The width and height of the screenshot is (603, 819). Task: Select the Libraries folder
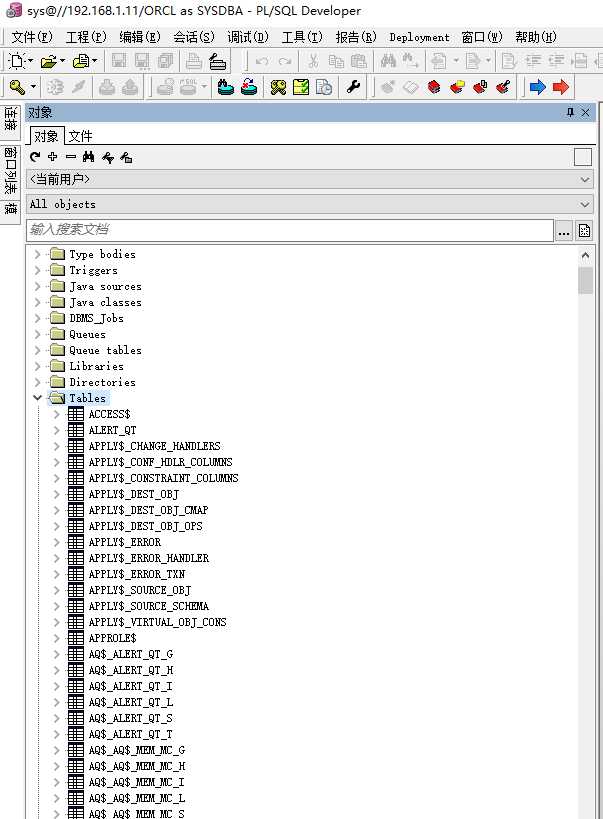[97, 366]
